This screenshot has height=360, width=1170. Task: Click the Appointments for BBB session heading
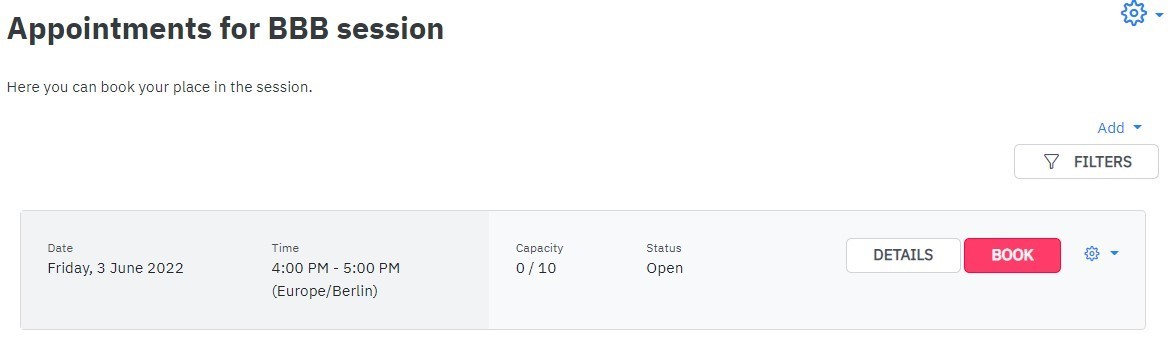click(225, 29)
